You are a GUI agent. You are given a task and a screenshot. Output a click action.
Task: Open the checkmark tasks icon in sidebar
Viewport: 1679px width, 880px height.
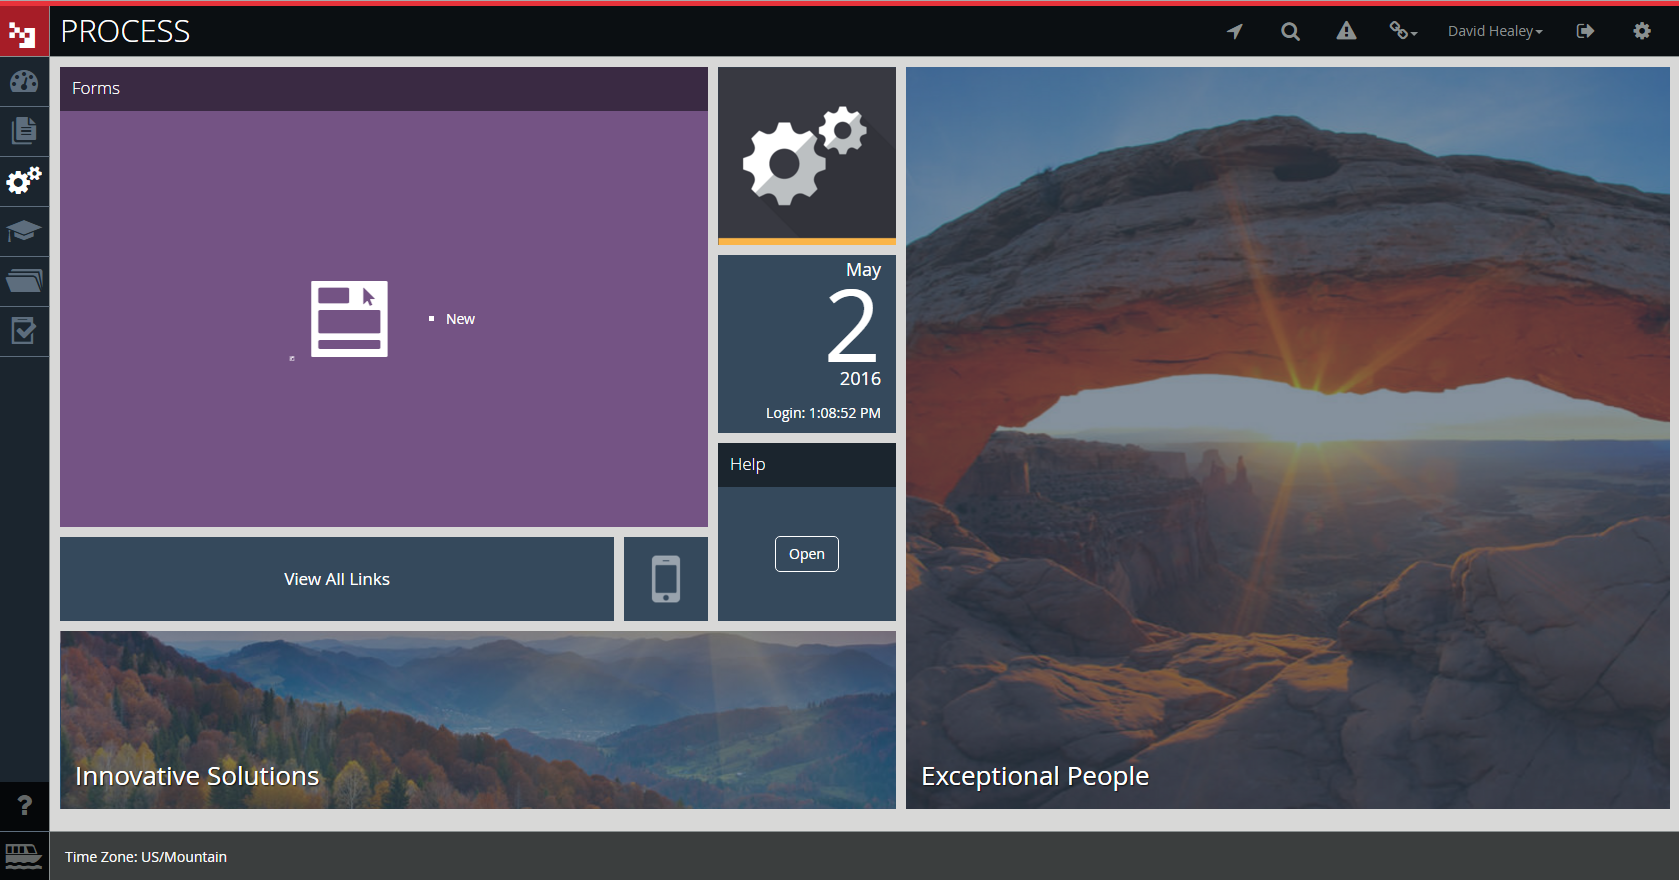coord(24,331)
